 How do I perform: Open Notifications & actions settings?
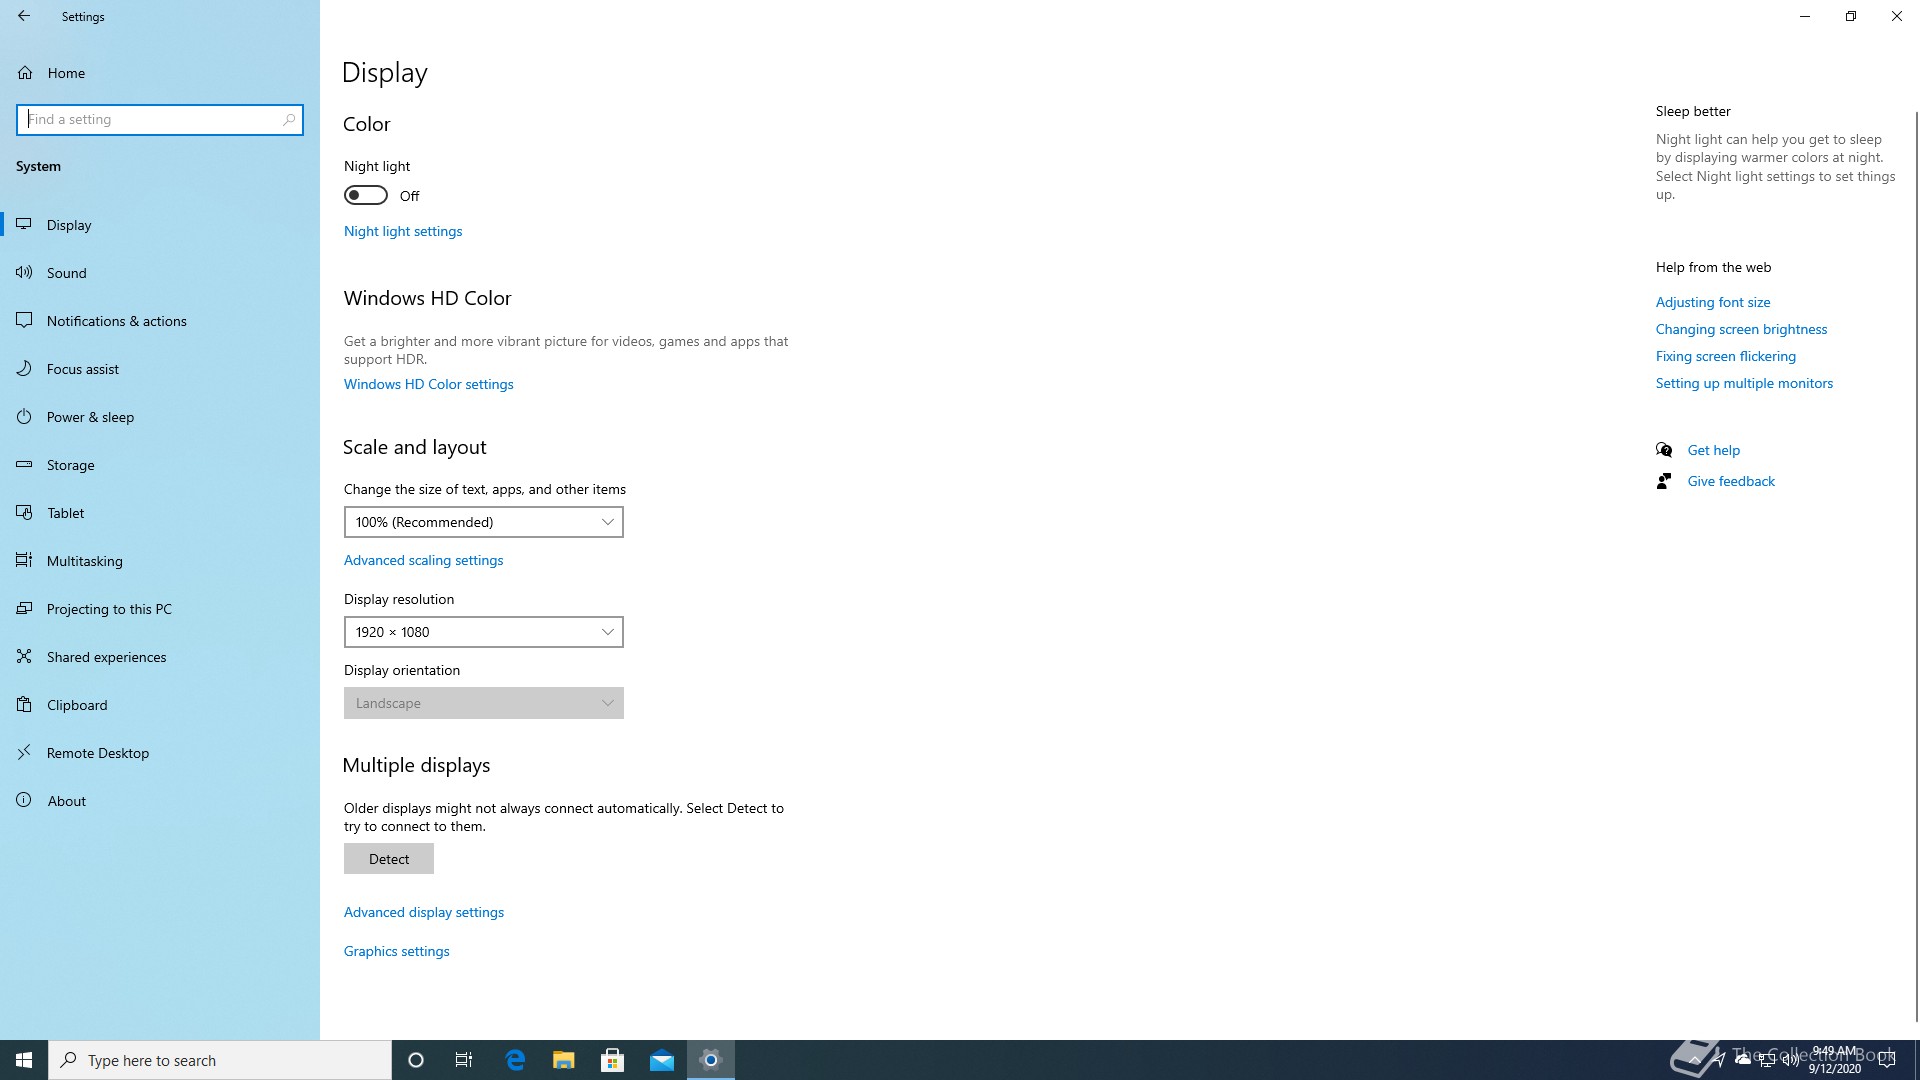coord(160,321)
